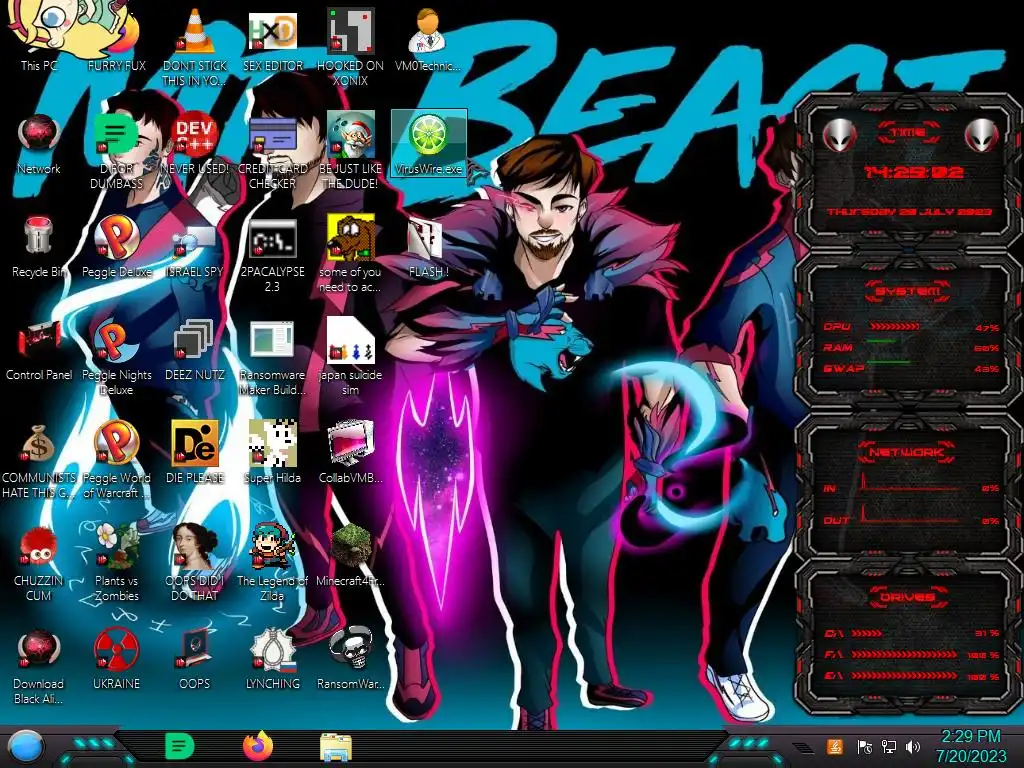Open the beaver icon some of you need to ac...
The height and width of the screenshot is (768, 1024).
pyautogui.click(x=350, y=255)
